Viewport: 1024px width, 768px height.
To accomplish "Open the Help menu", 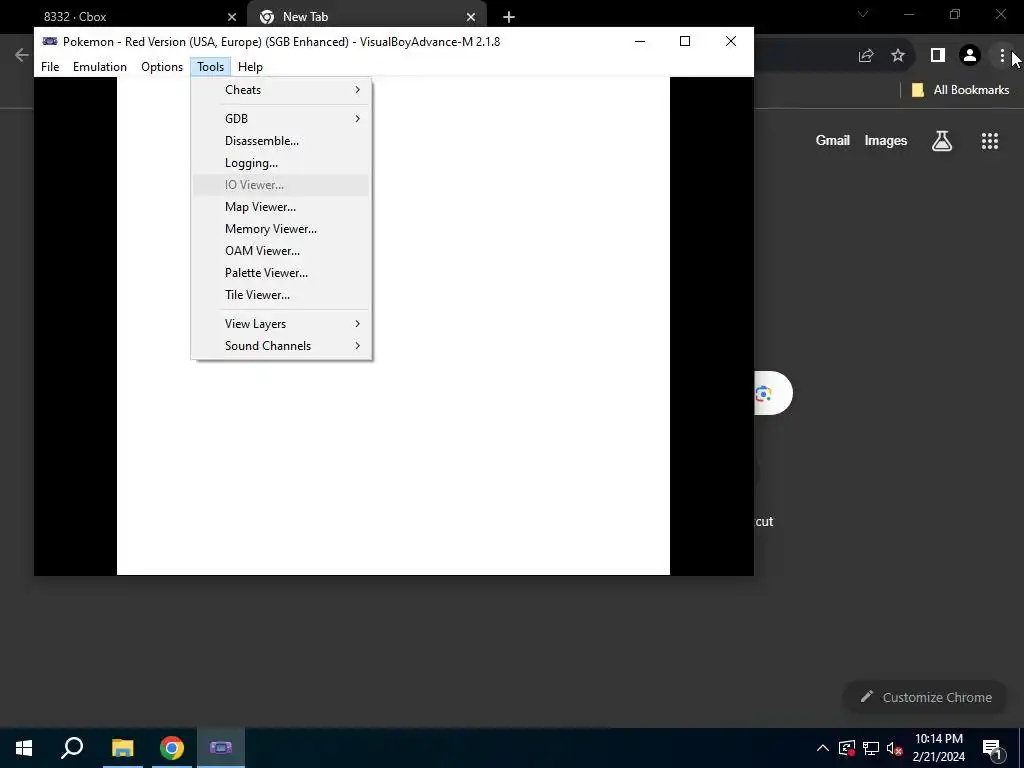I will 250,67.
